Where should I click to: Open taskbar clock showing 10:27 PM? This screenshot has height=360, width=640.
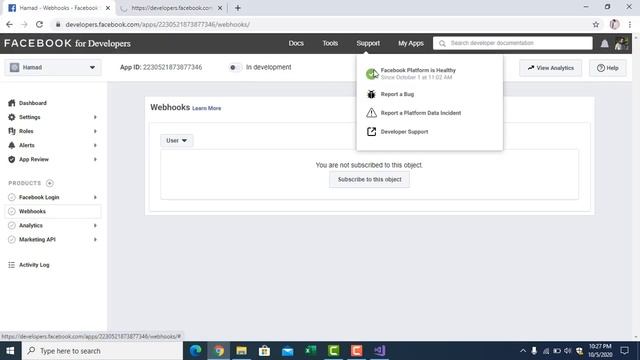(600, 351)
